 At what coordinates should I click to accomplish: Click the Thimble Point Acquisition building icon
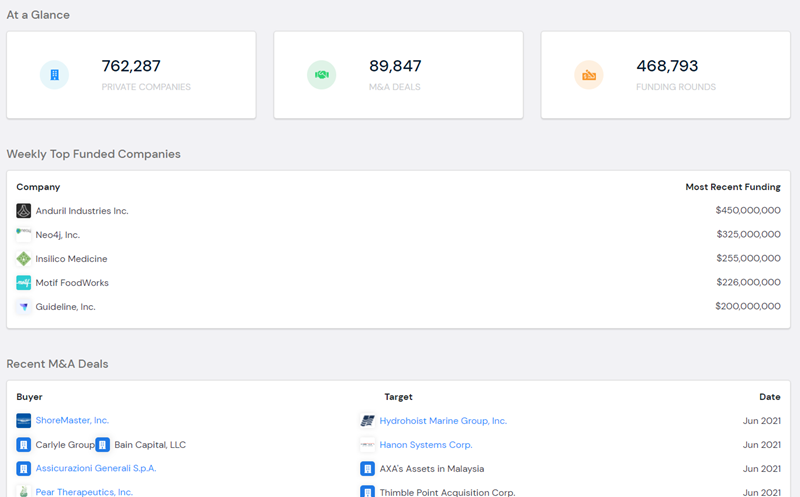(367, 491)
